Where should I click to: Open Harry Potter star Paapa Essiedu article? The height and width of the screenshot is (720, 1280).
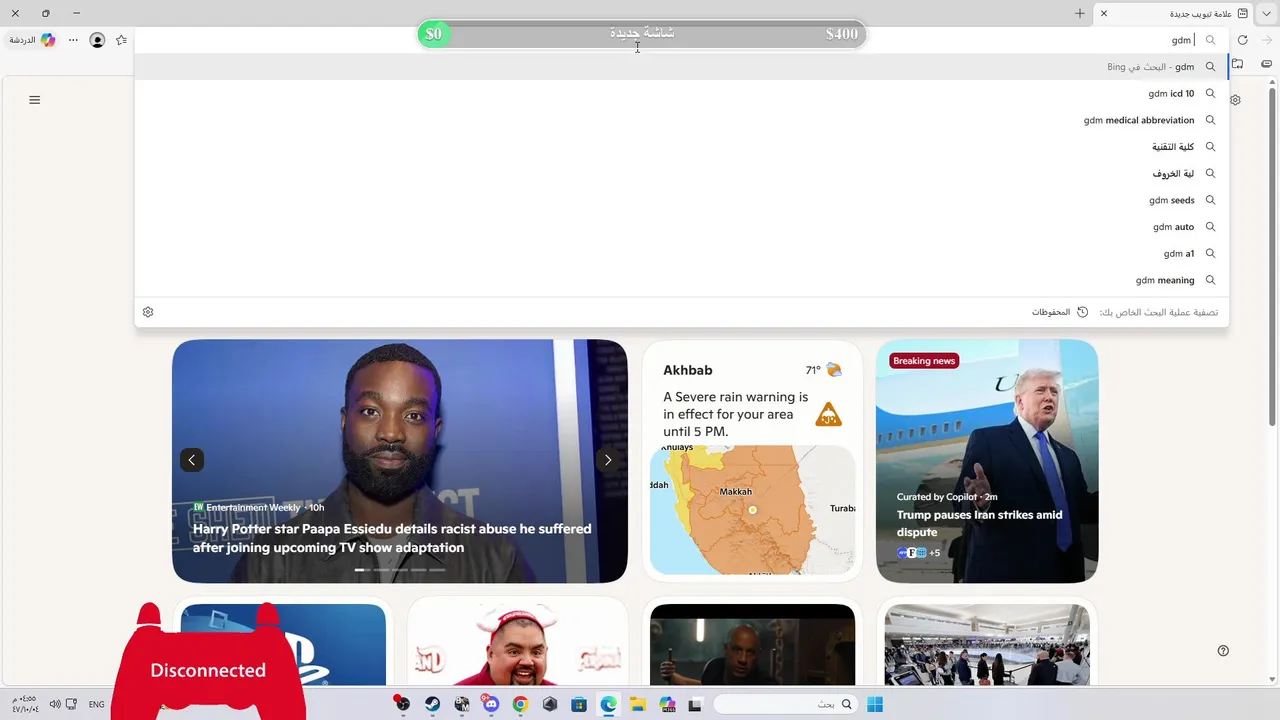pos(392,538)
